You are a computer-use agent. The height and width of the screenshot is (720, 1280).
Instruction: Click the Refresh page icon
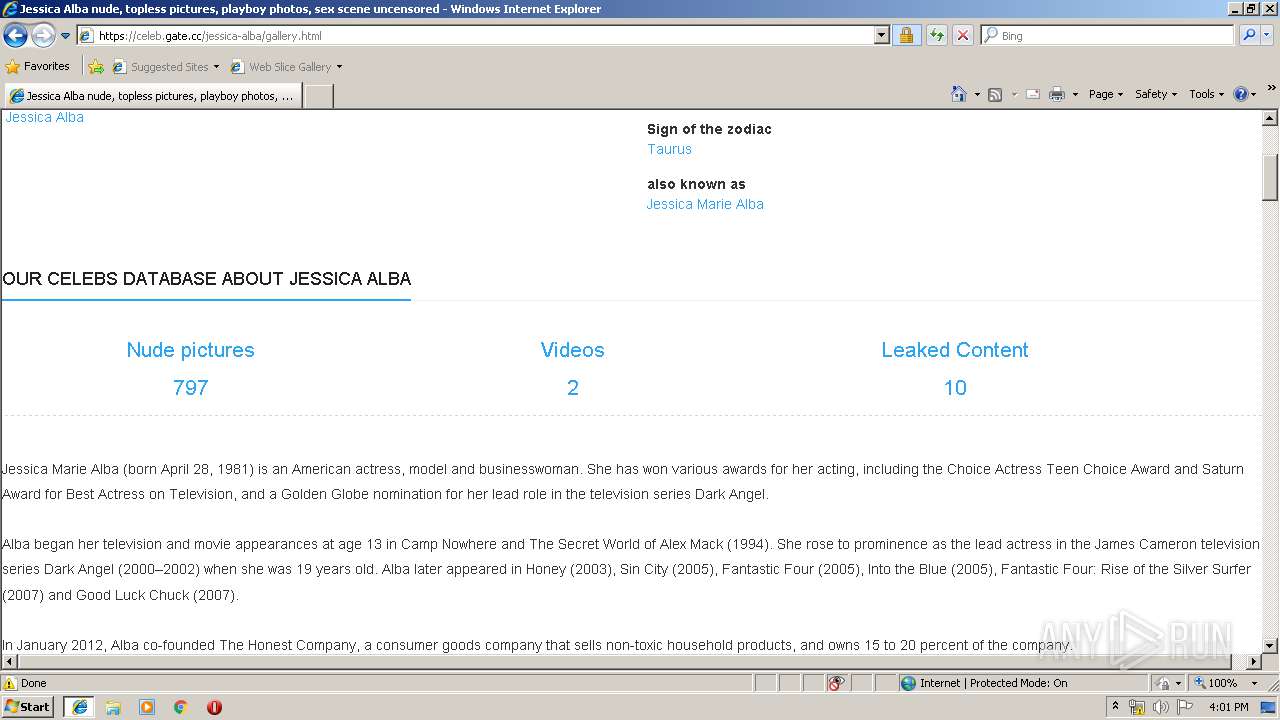936,35
